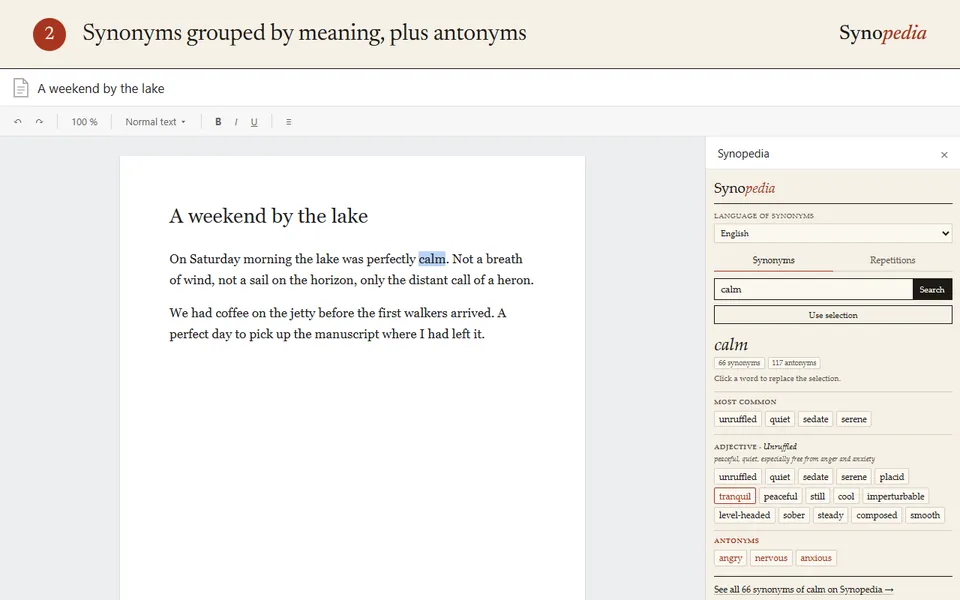
Task: Choose 'sedate' under Most Common
Action: 816,419
